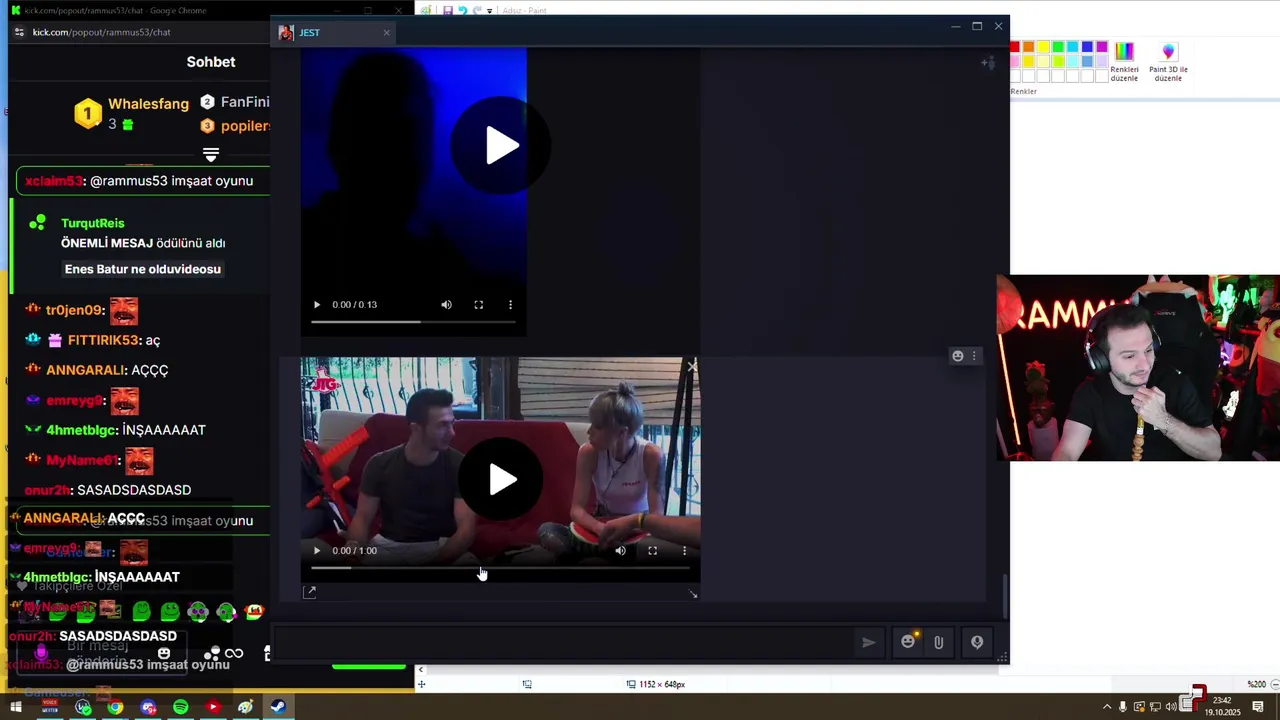Click the add-friend plus icon top right
1280x720 pixels.
click(988, 63)
